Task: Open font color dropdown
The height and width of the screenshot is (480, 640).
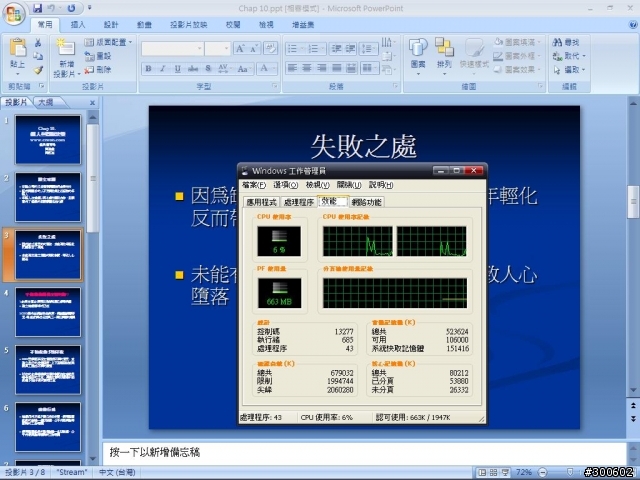Action: [x=274, y=69]
